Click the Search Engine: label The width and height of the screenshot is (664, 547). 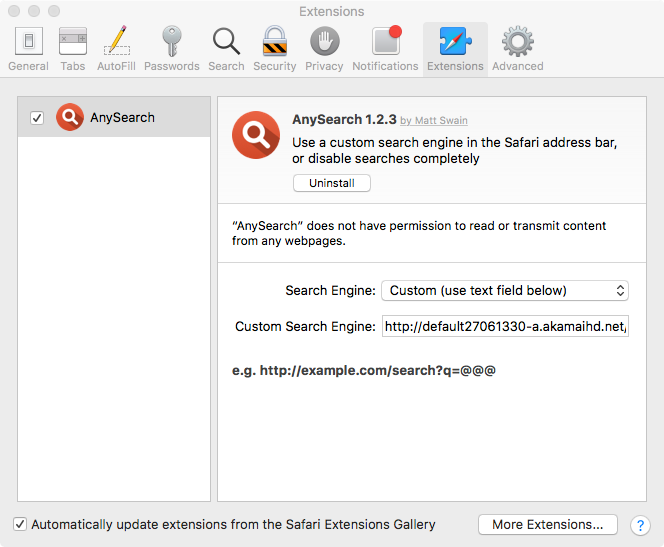pos(330,290)
